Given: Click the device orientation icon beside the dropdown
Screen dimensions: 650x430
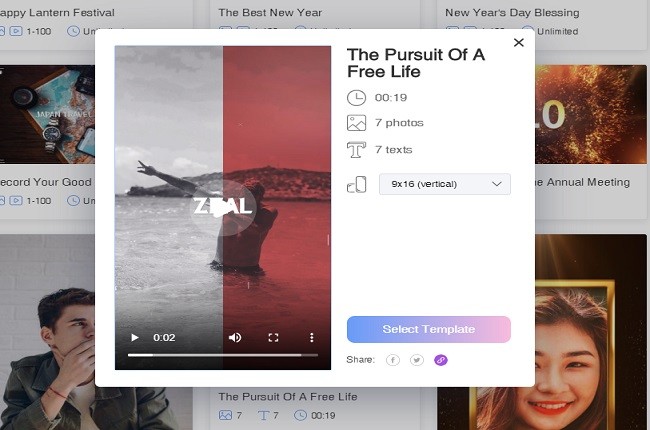Looking at the screenshot, I should [x=357, y=185].
